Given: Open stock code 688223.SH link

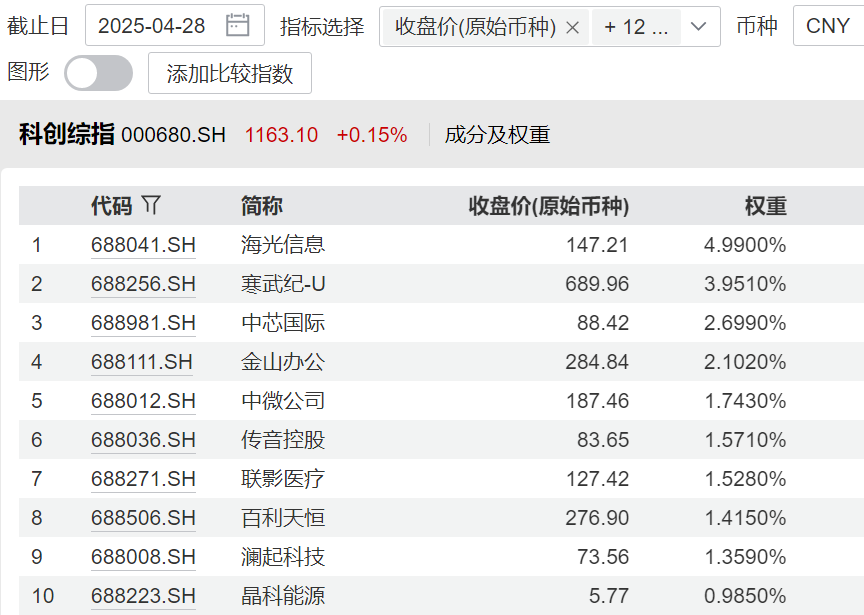Looking at the screenshot, I should 143,596.
